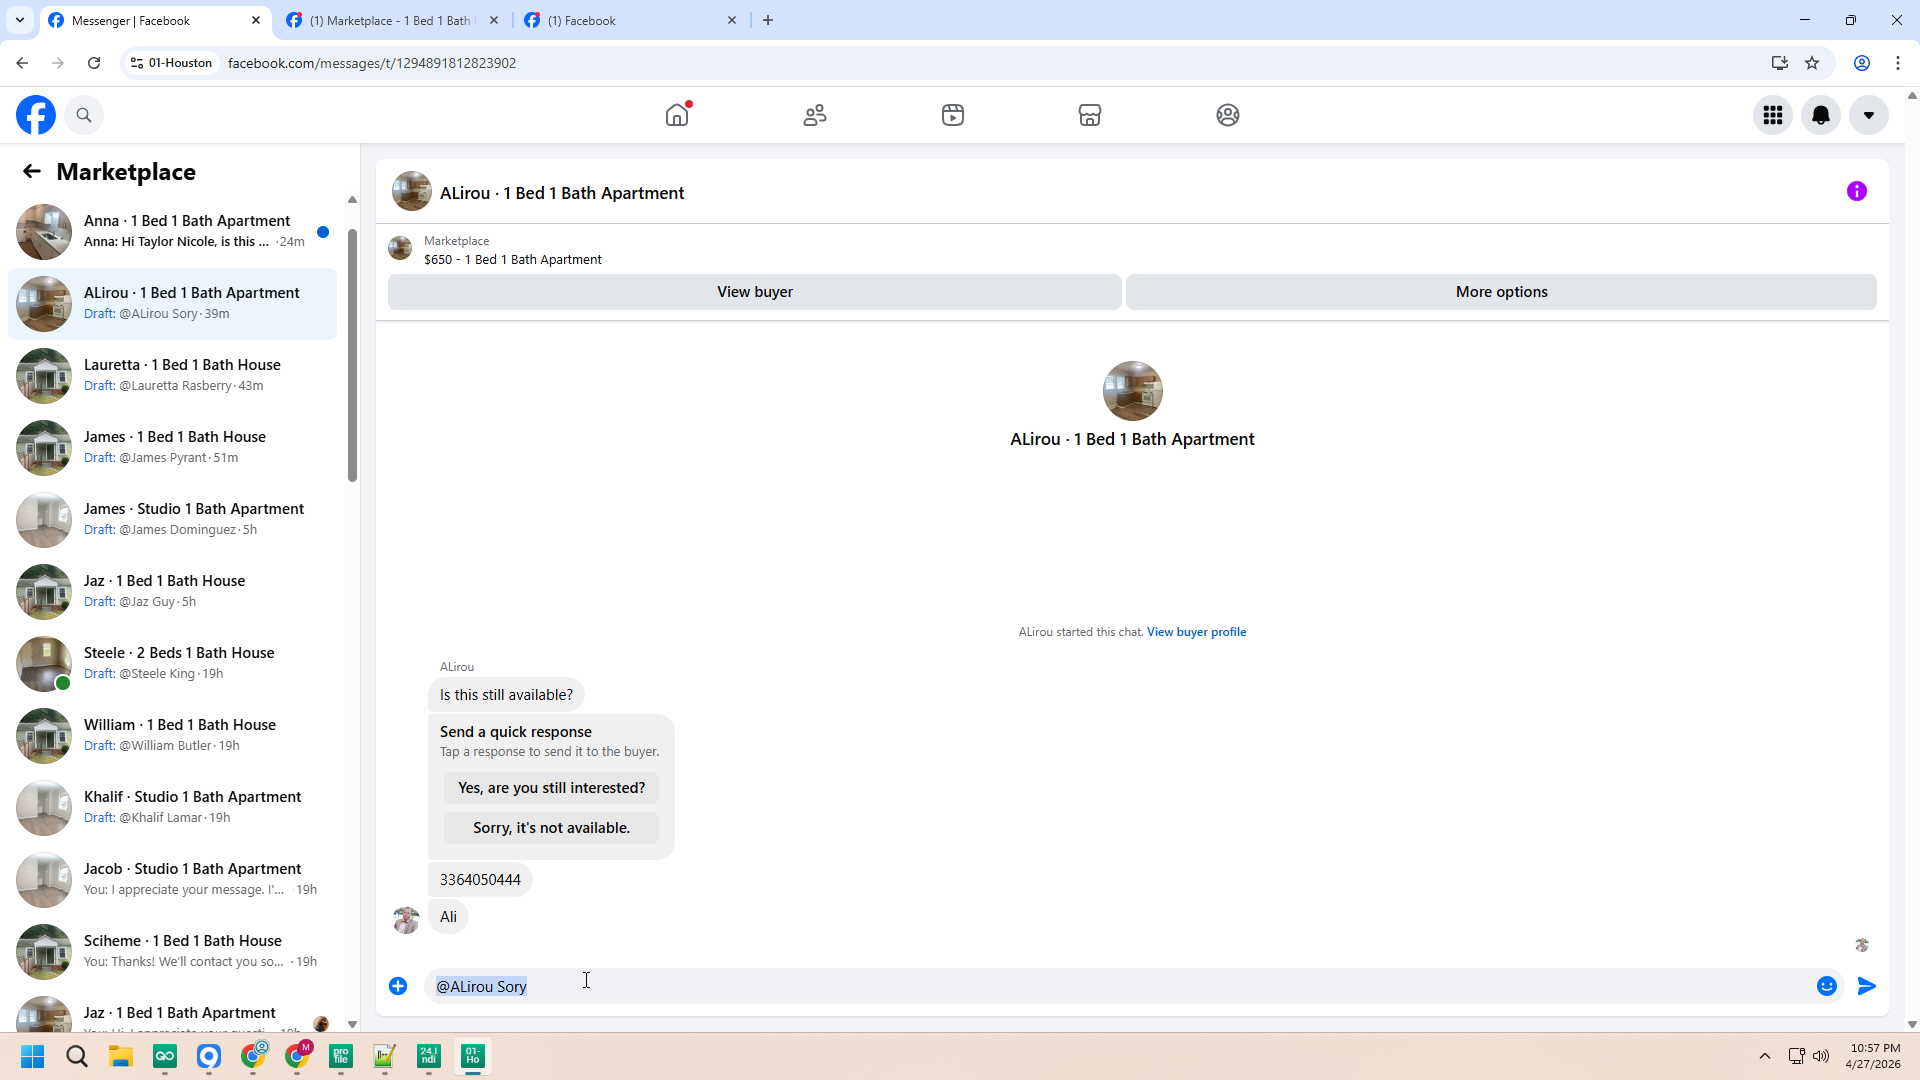Click the View buyer profile link
This screenshot has height=1080, width=1920.
tap(1196, 632)
